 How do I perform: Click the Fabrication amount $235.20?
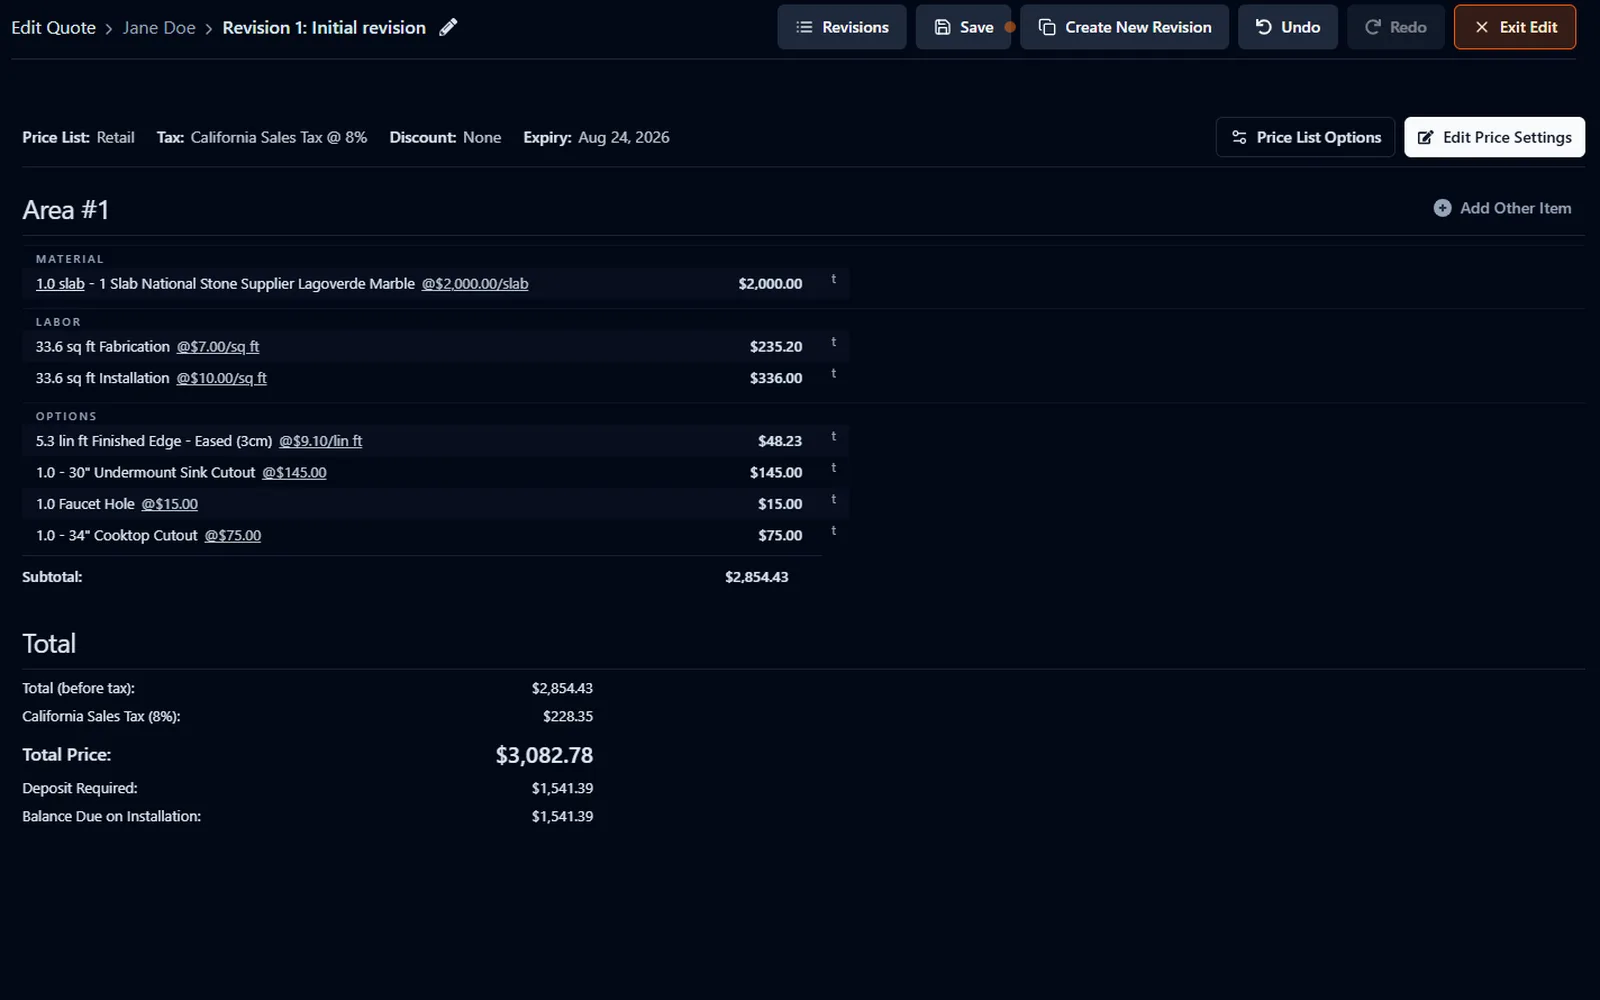point(776,347)
